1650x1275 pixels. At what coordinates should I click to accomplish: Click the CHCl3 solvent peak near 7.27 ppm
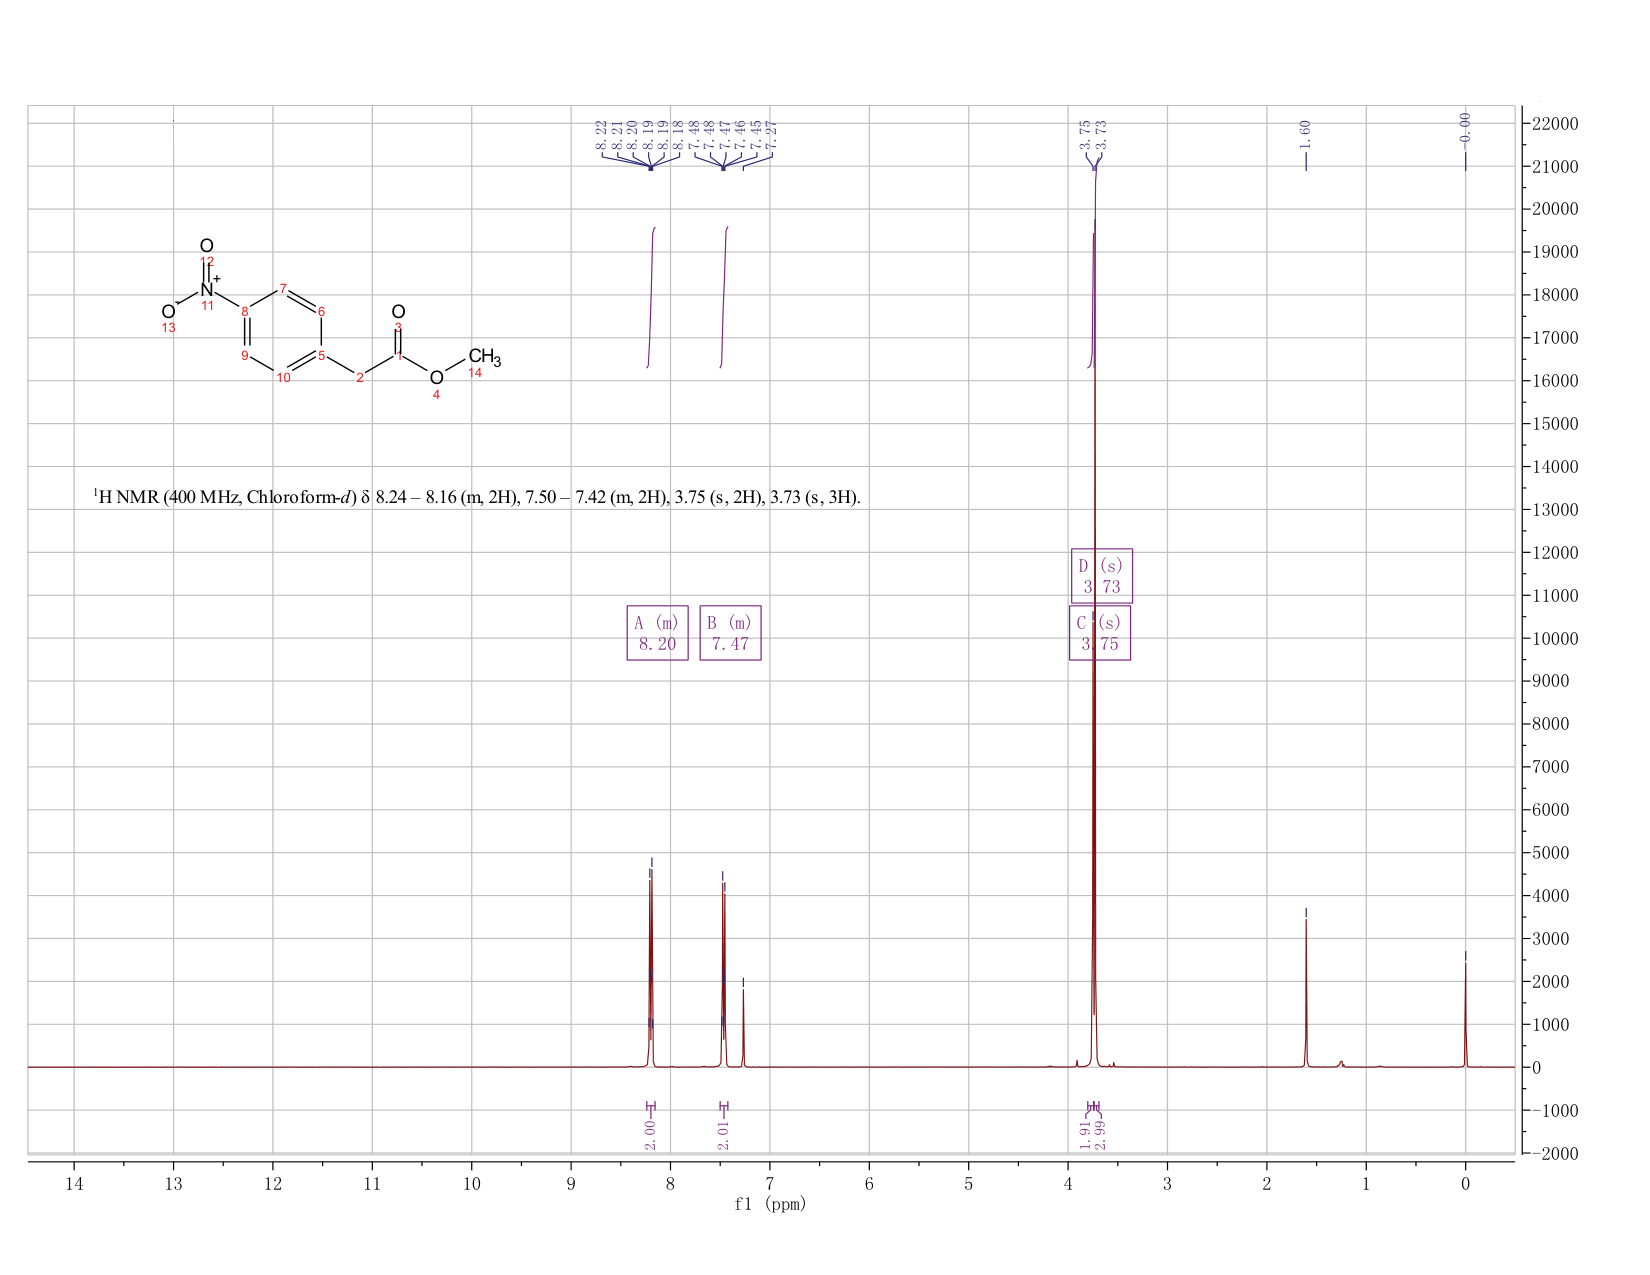[743, 1028]
